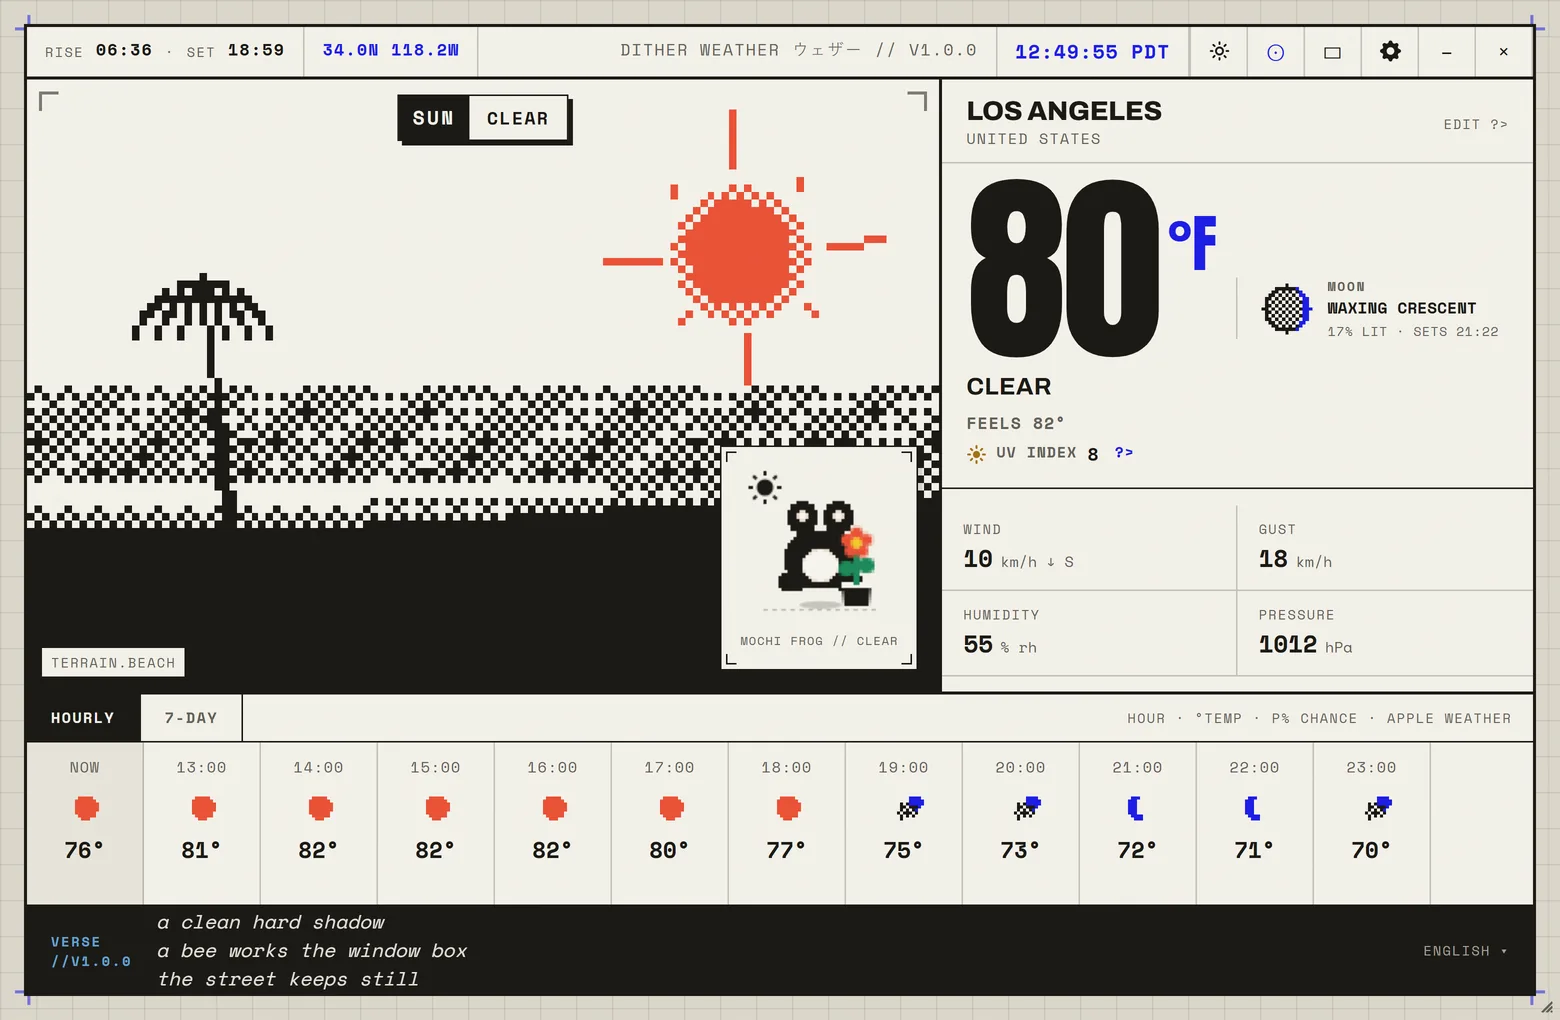The width and height of the screenshot is (1560, 1020).
Task: Click crescent moon icon at 22:00
Action: click(x=1252, y=808)
